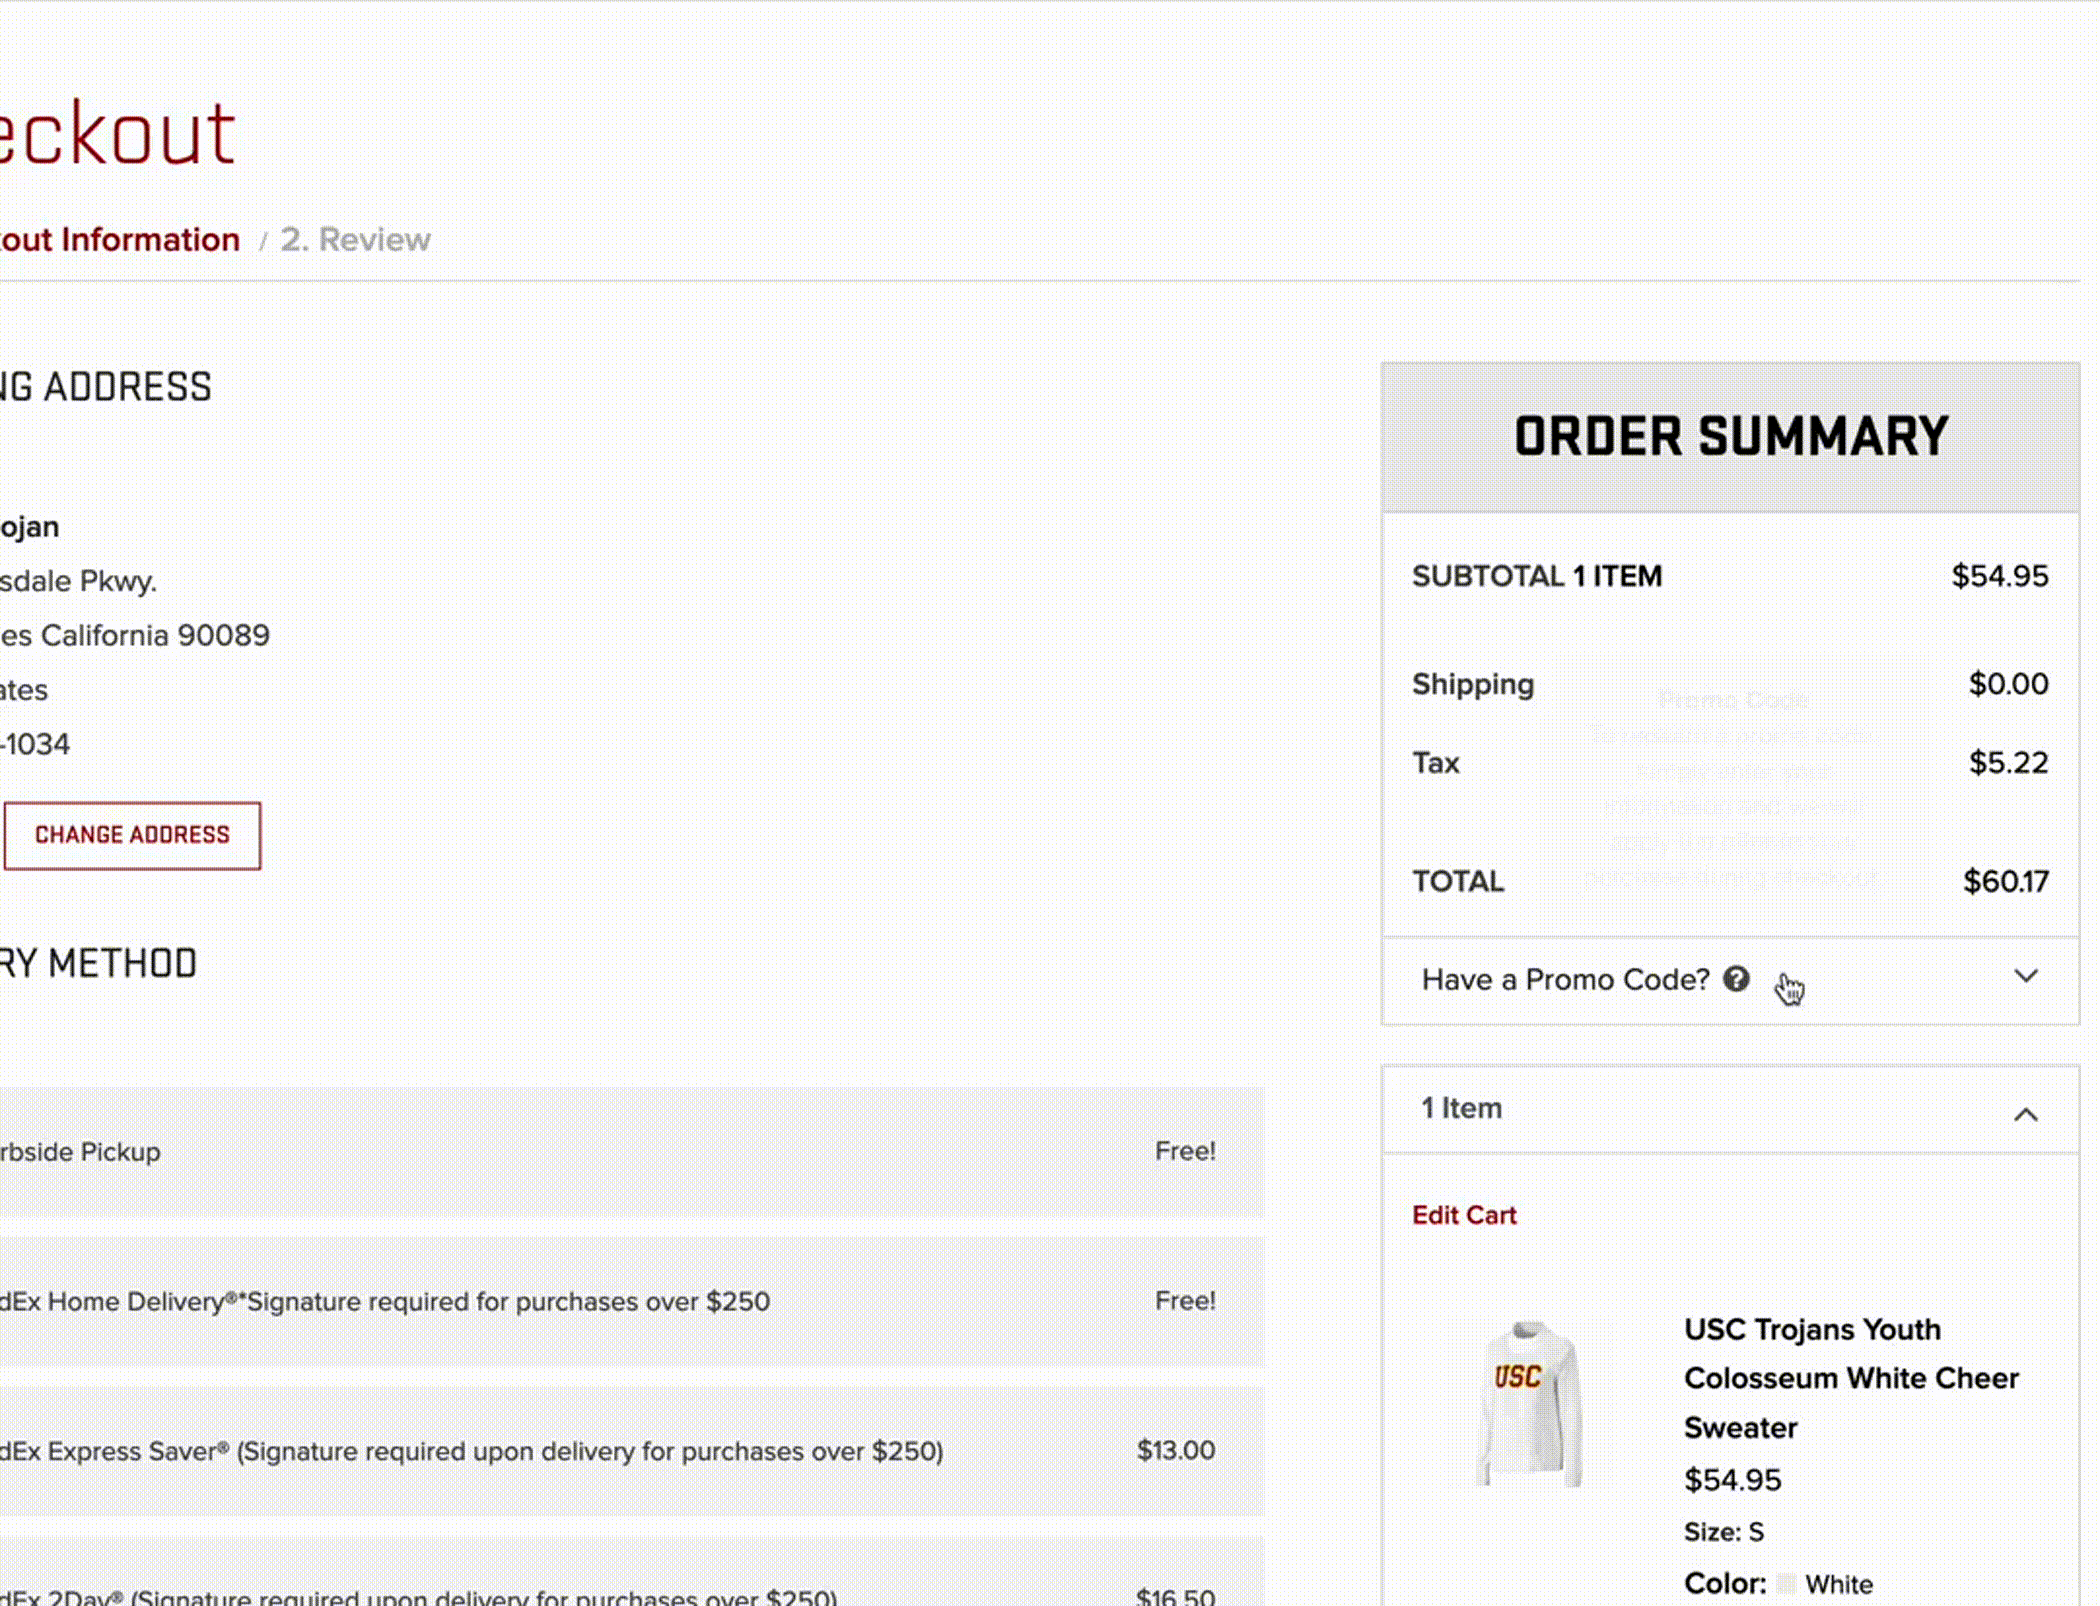Go to the Checkout Information step
This screenshot has width=2100, height=1606.
pyautogui.click(x=120, y=240)
